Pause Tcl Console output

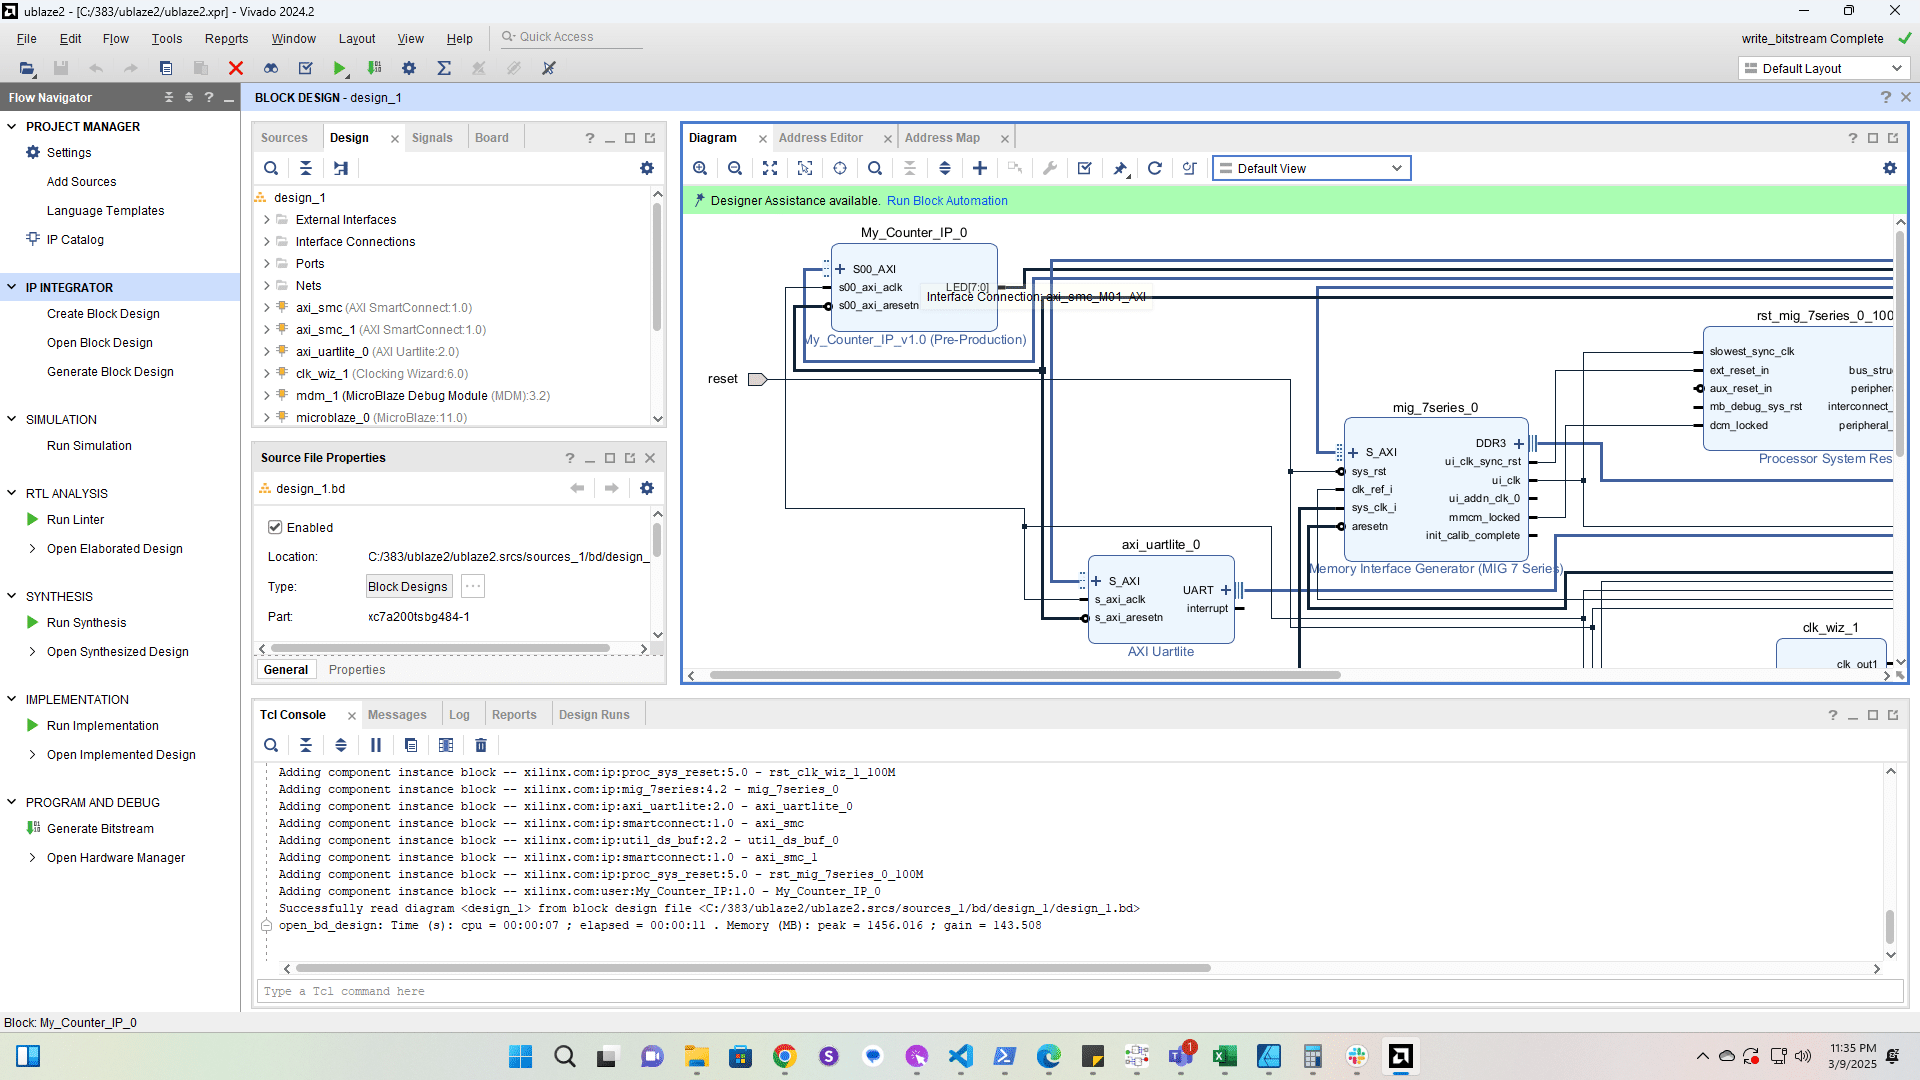coord(376,745)
